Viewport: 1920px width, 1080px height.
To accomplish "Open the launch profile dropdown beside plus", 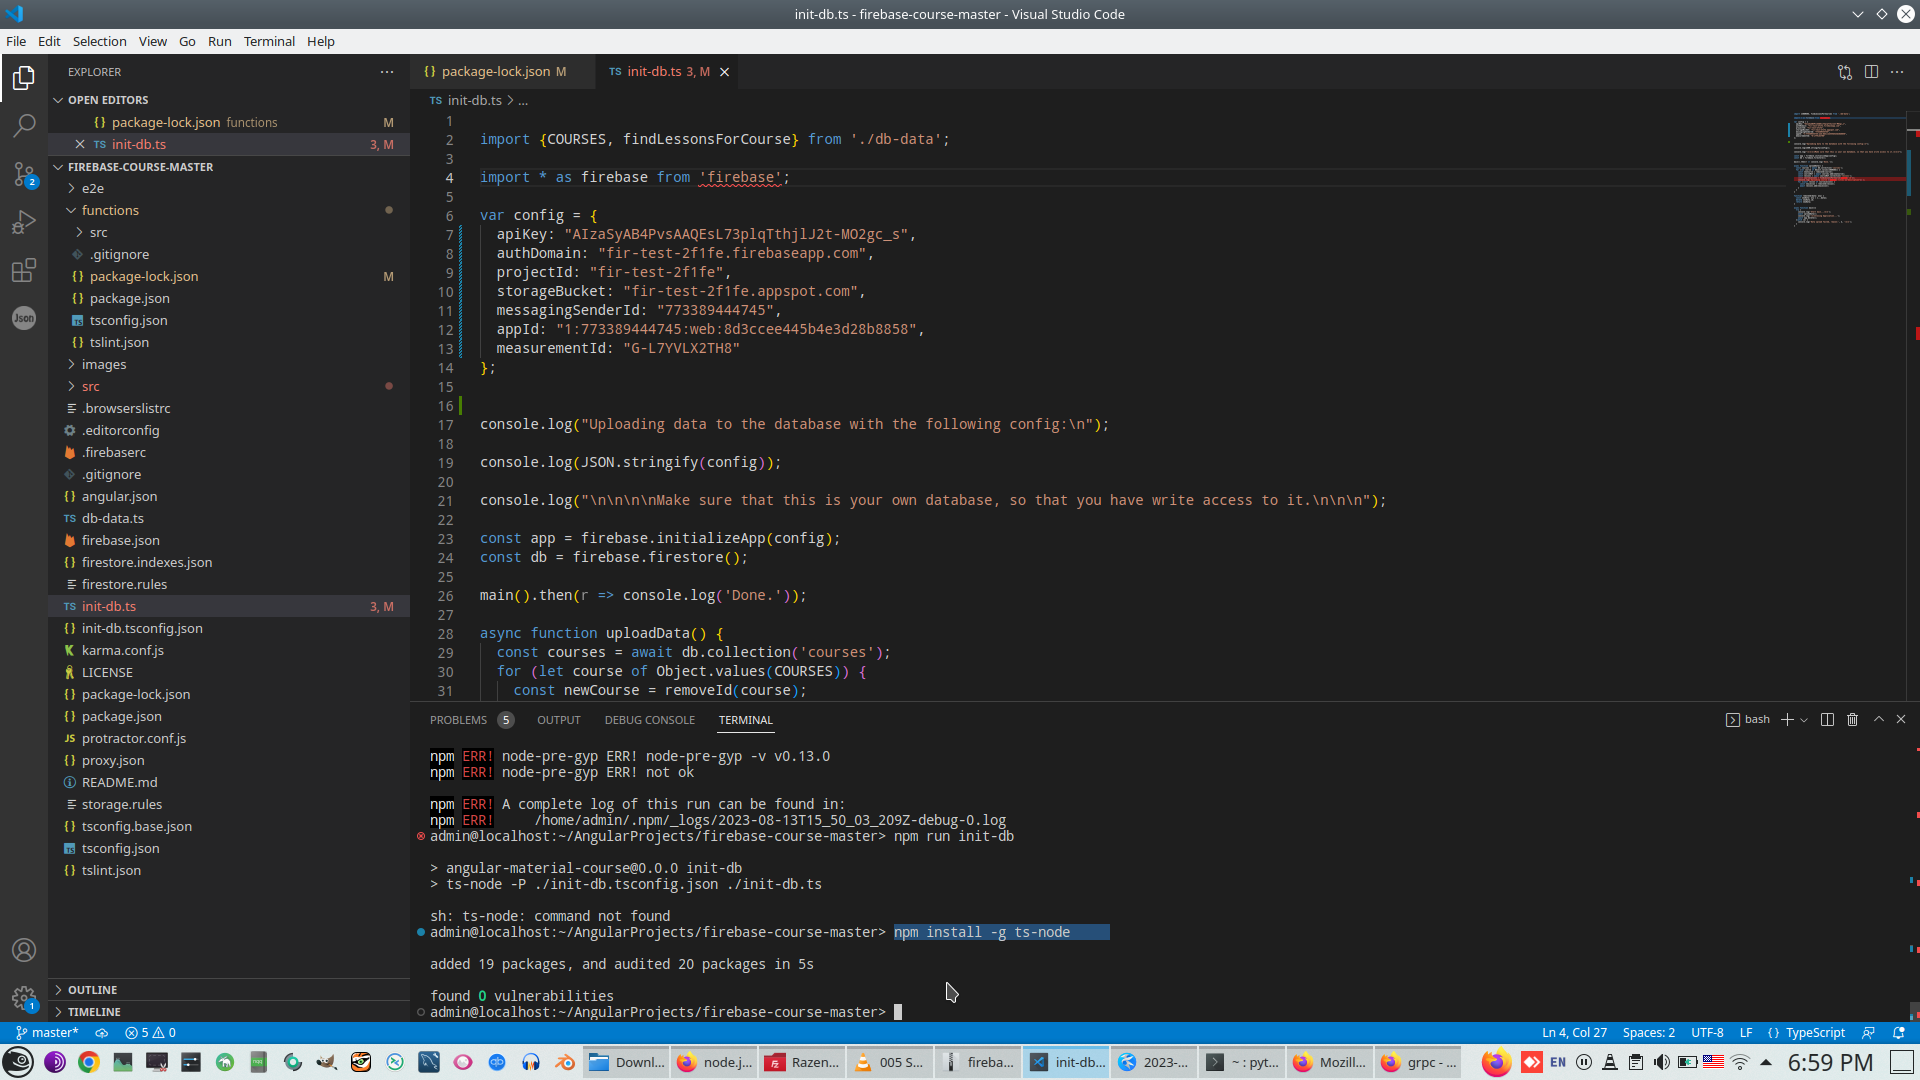I will 1804,720.
